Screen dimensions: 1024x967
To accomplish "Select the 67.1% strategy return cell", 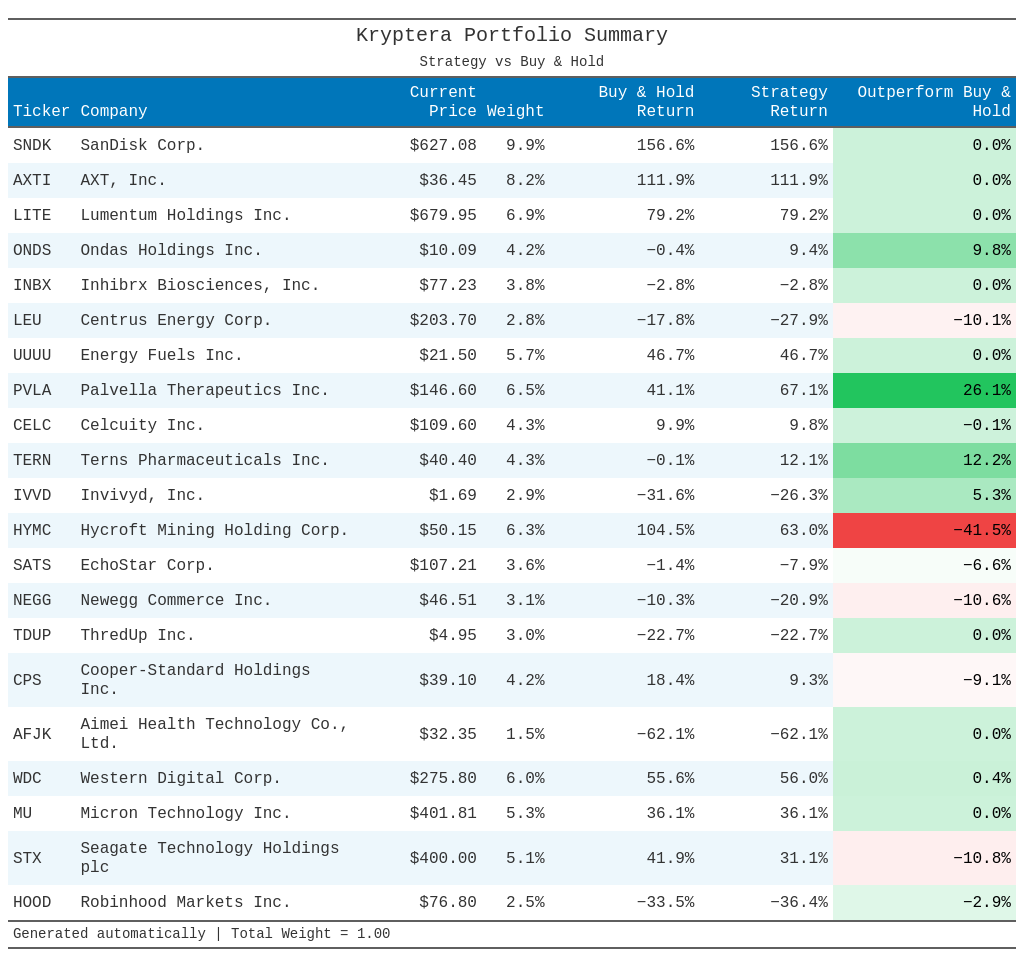I will pyautogui.click(x=803, y=390).
